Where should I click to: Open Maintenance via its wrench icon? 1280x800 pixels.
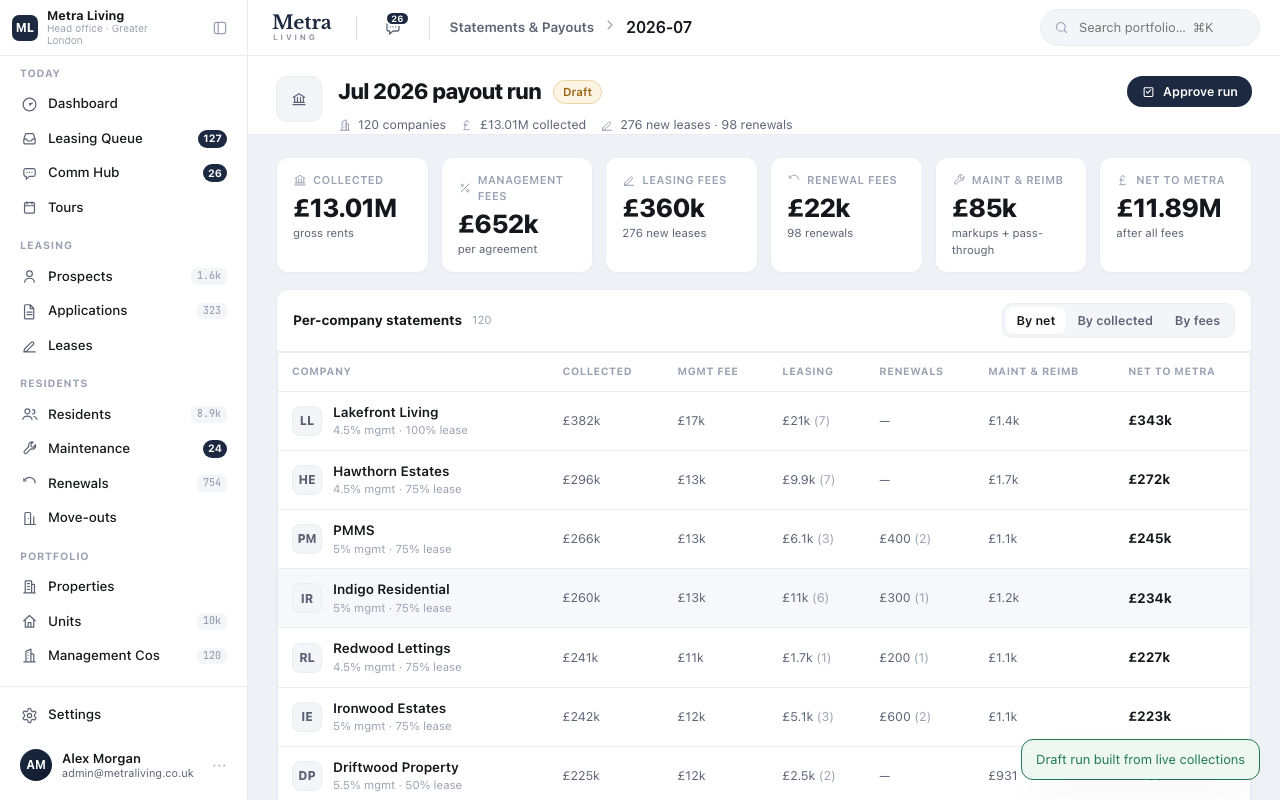coord(30,449)
